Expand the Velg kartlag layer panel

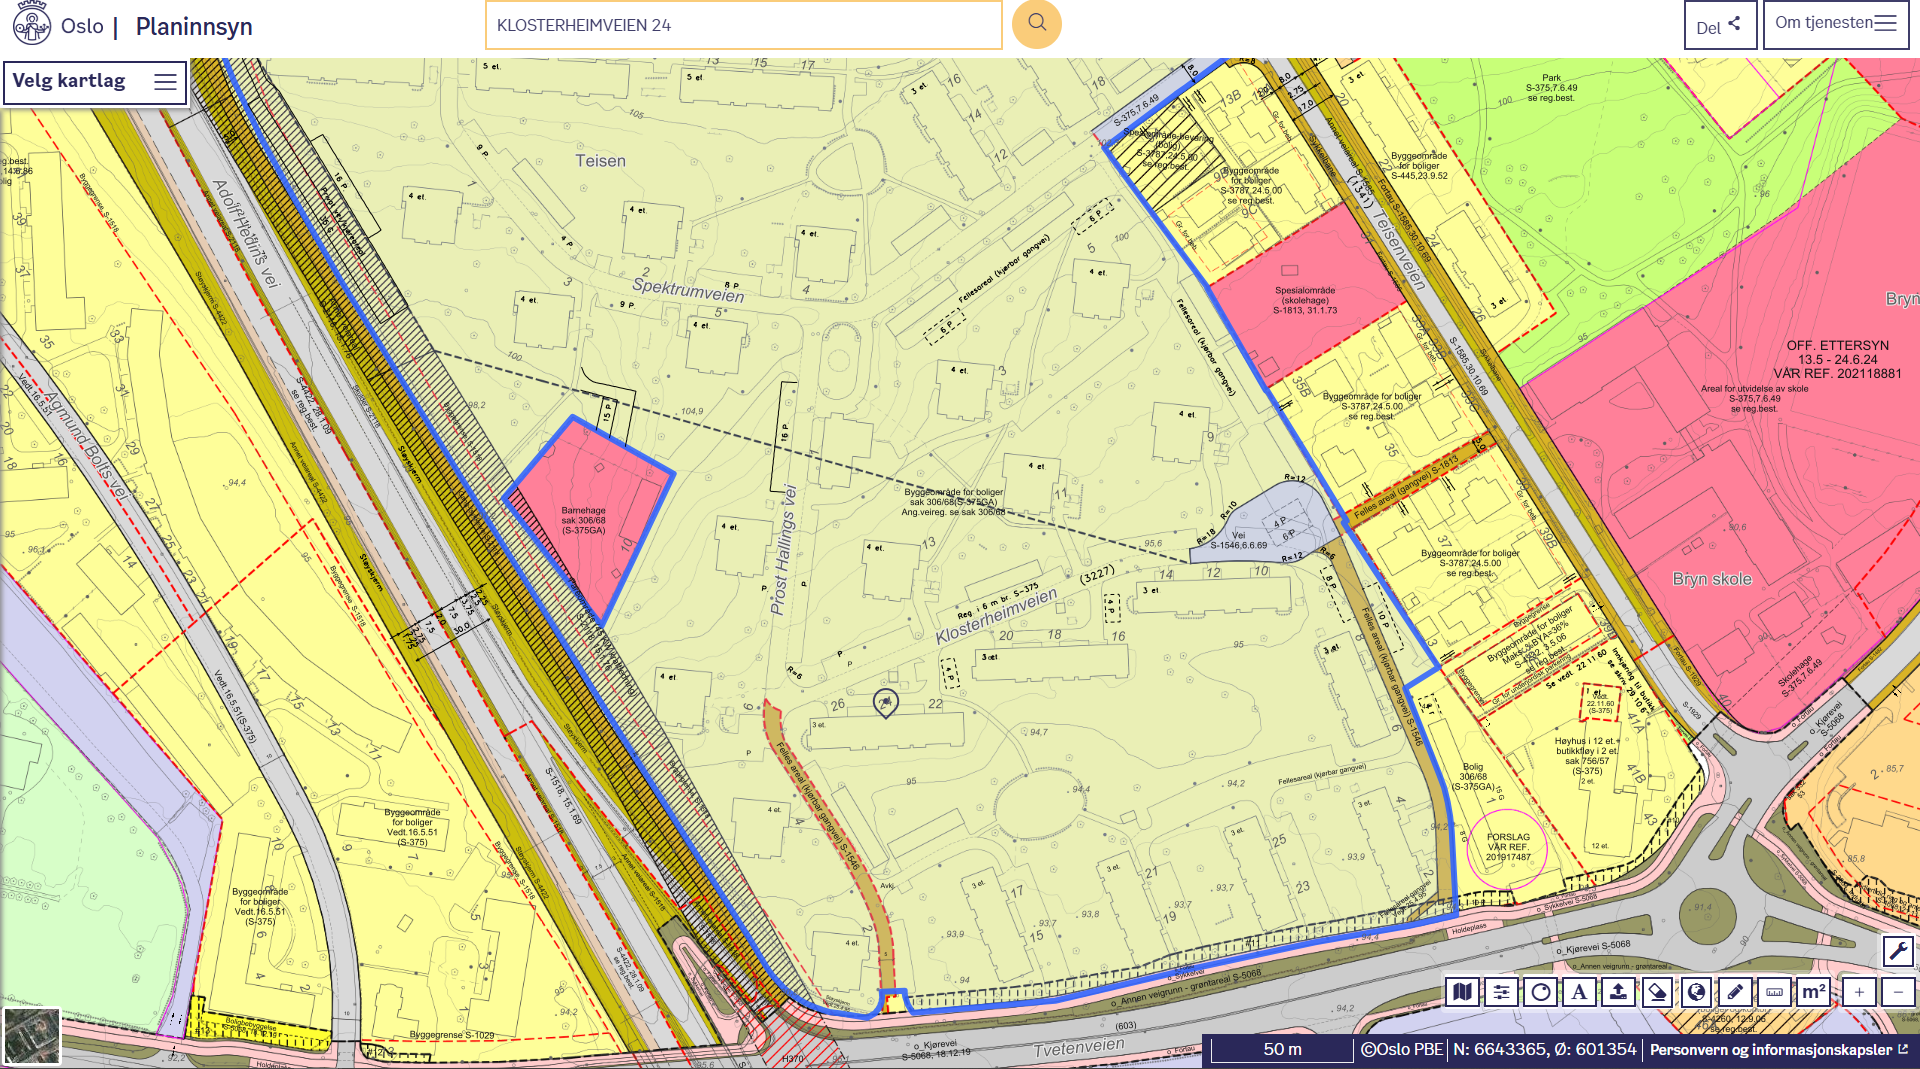coord(95,82)
